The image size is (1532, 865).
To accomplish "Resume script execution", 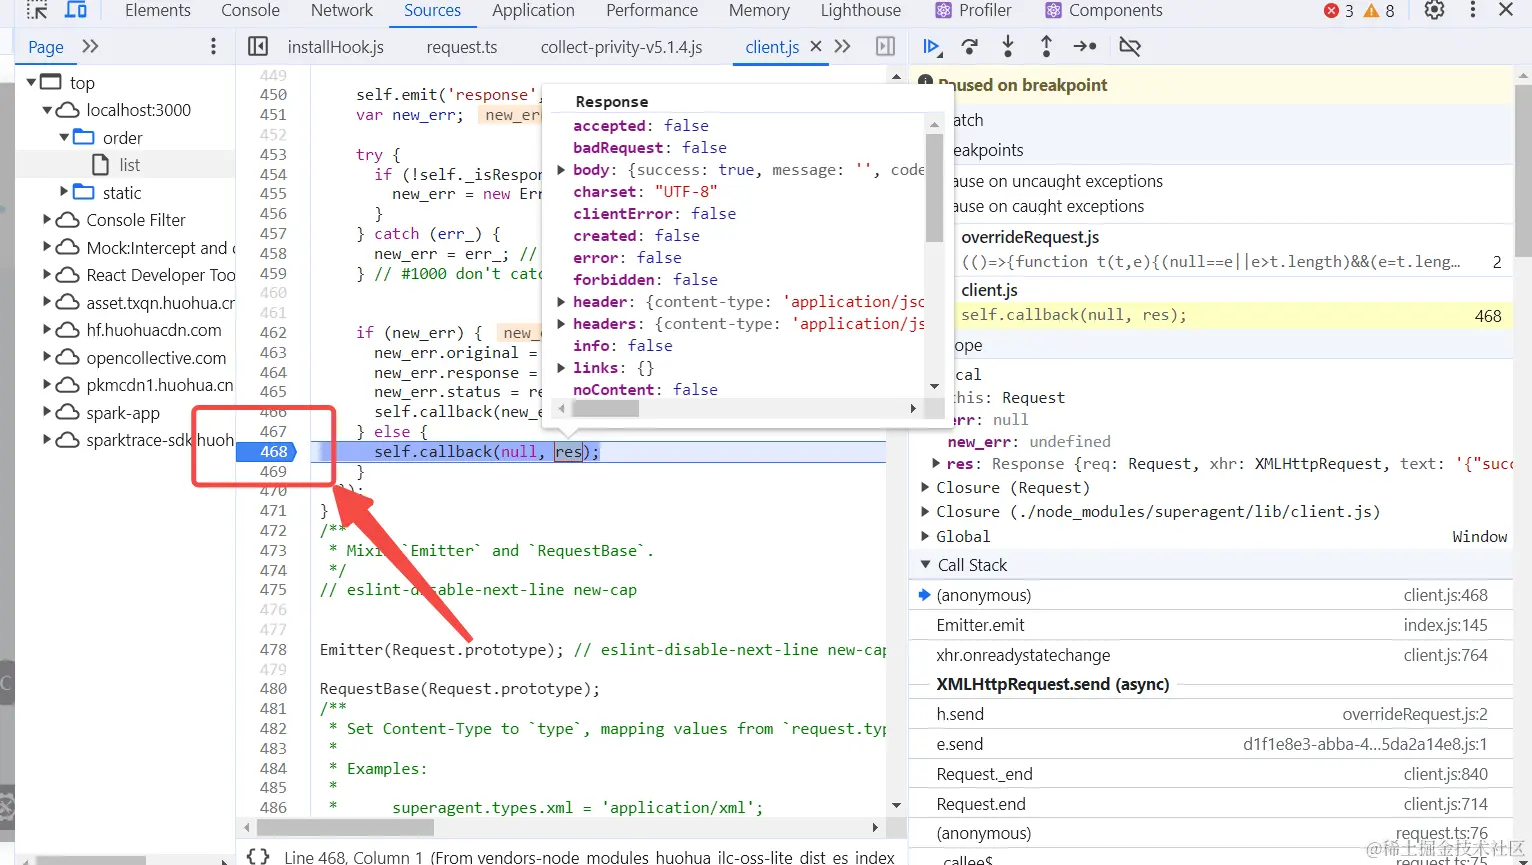I will (931, 47).
